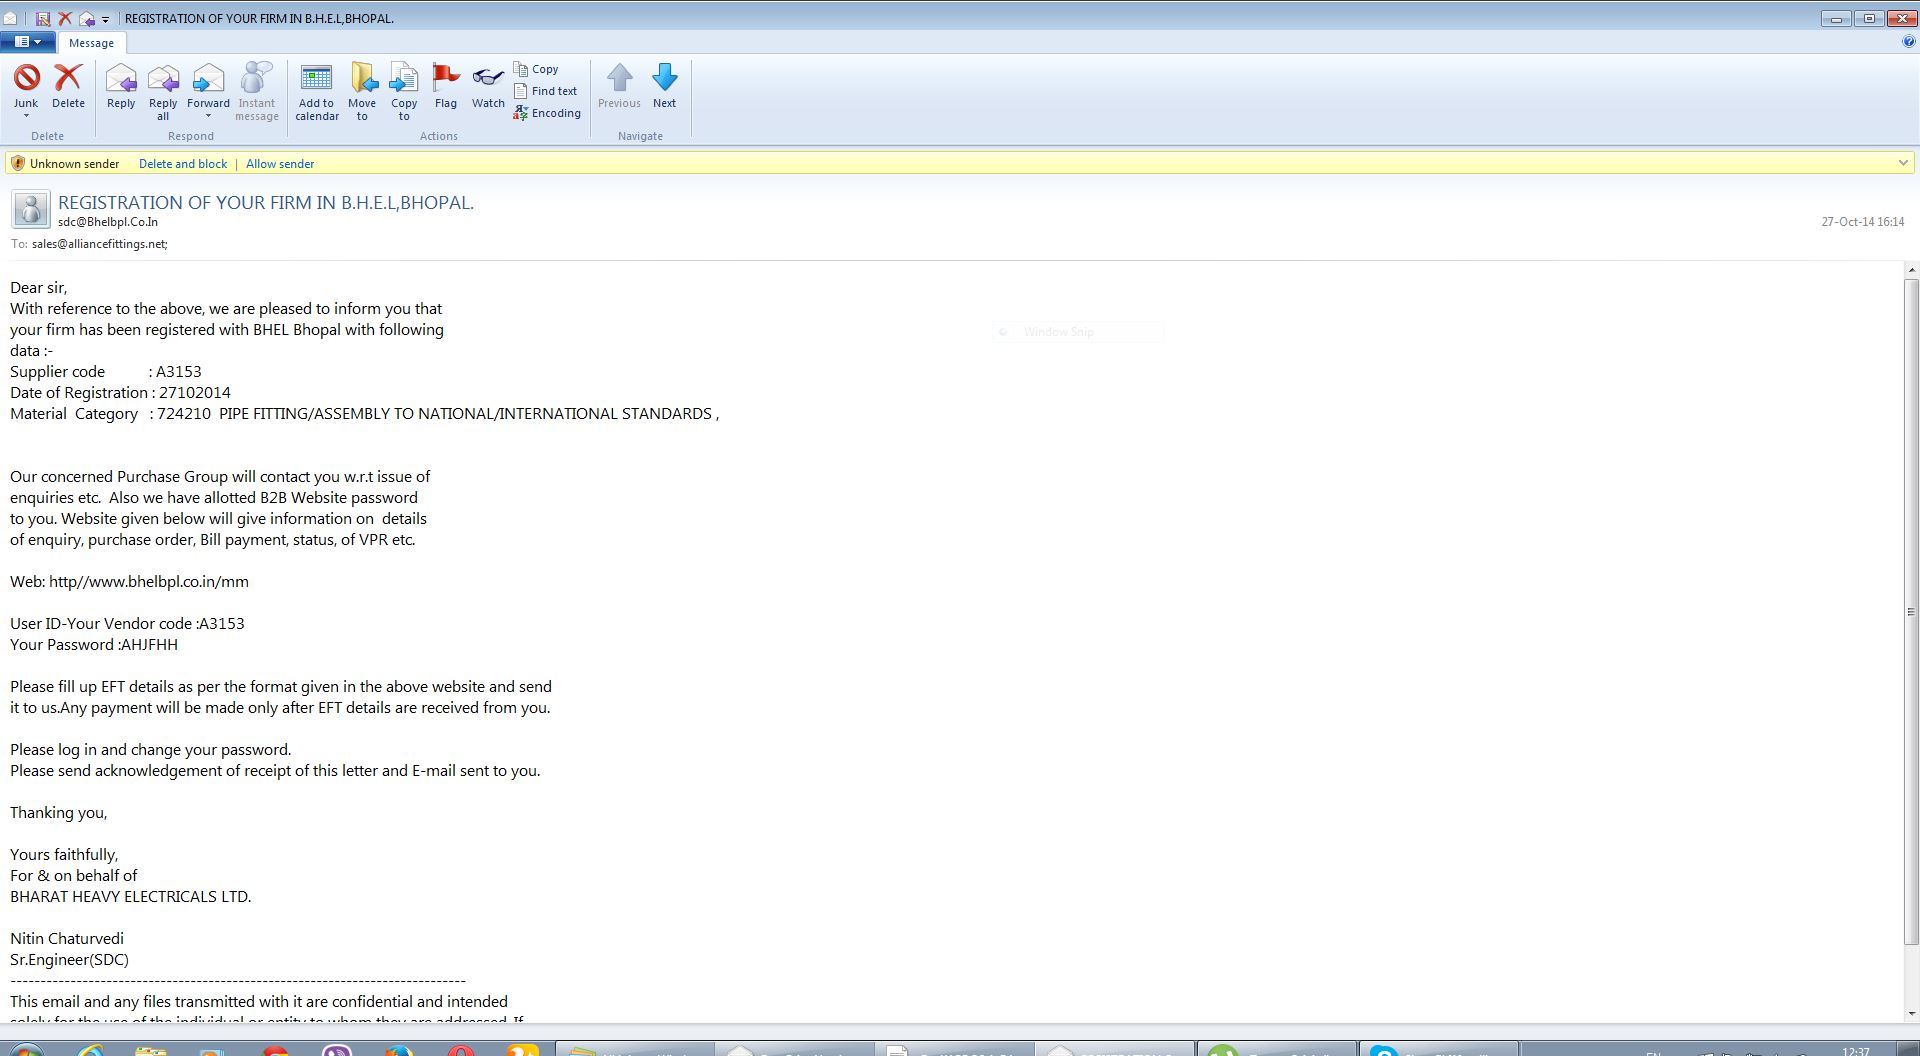
Task: Mark the message as Junk
Action: (26, 86)
